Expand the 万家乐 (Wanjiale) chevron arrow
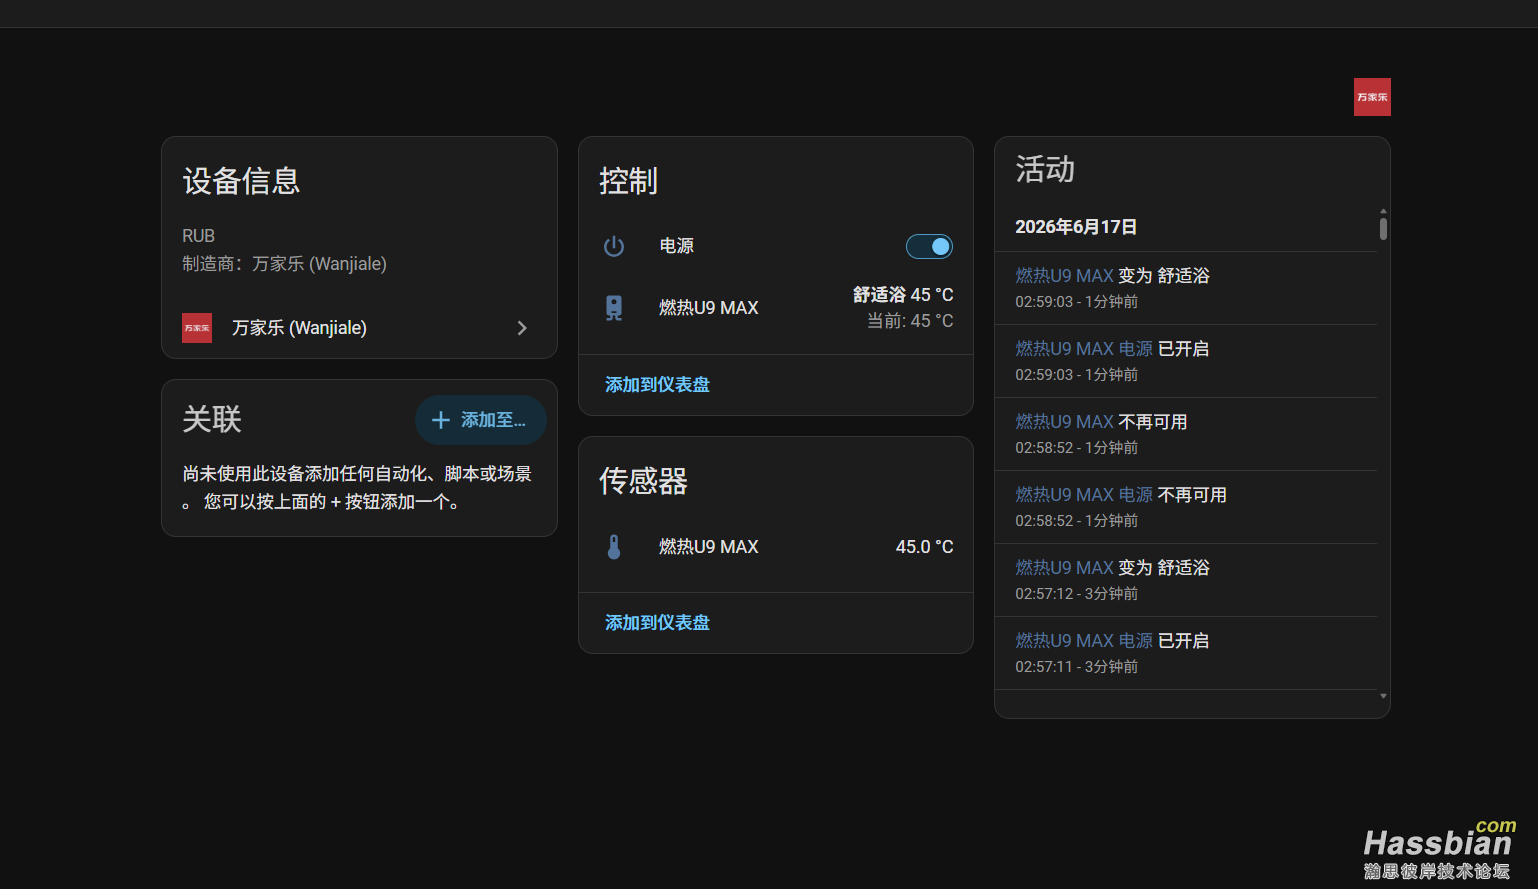This screenshot has width=1538, height=889. point(522,328)
